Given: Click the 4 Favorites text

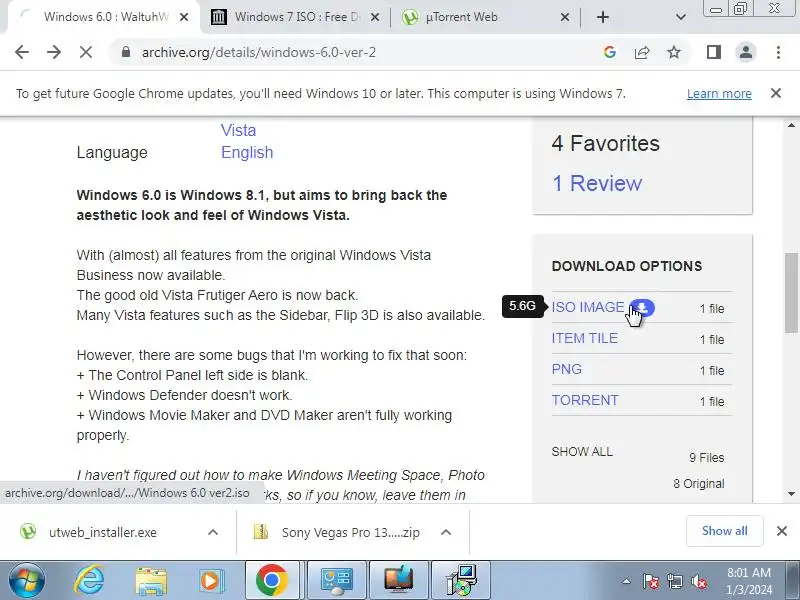Looking at the screenshot, I should point(606,143).
